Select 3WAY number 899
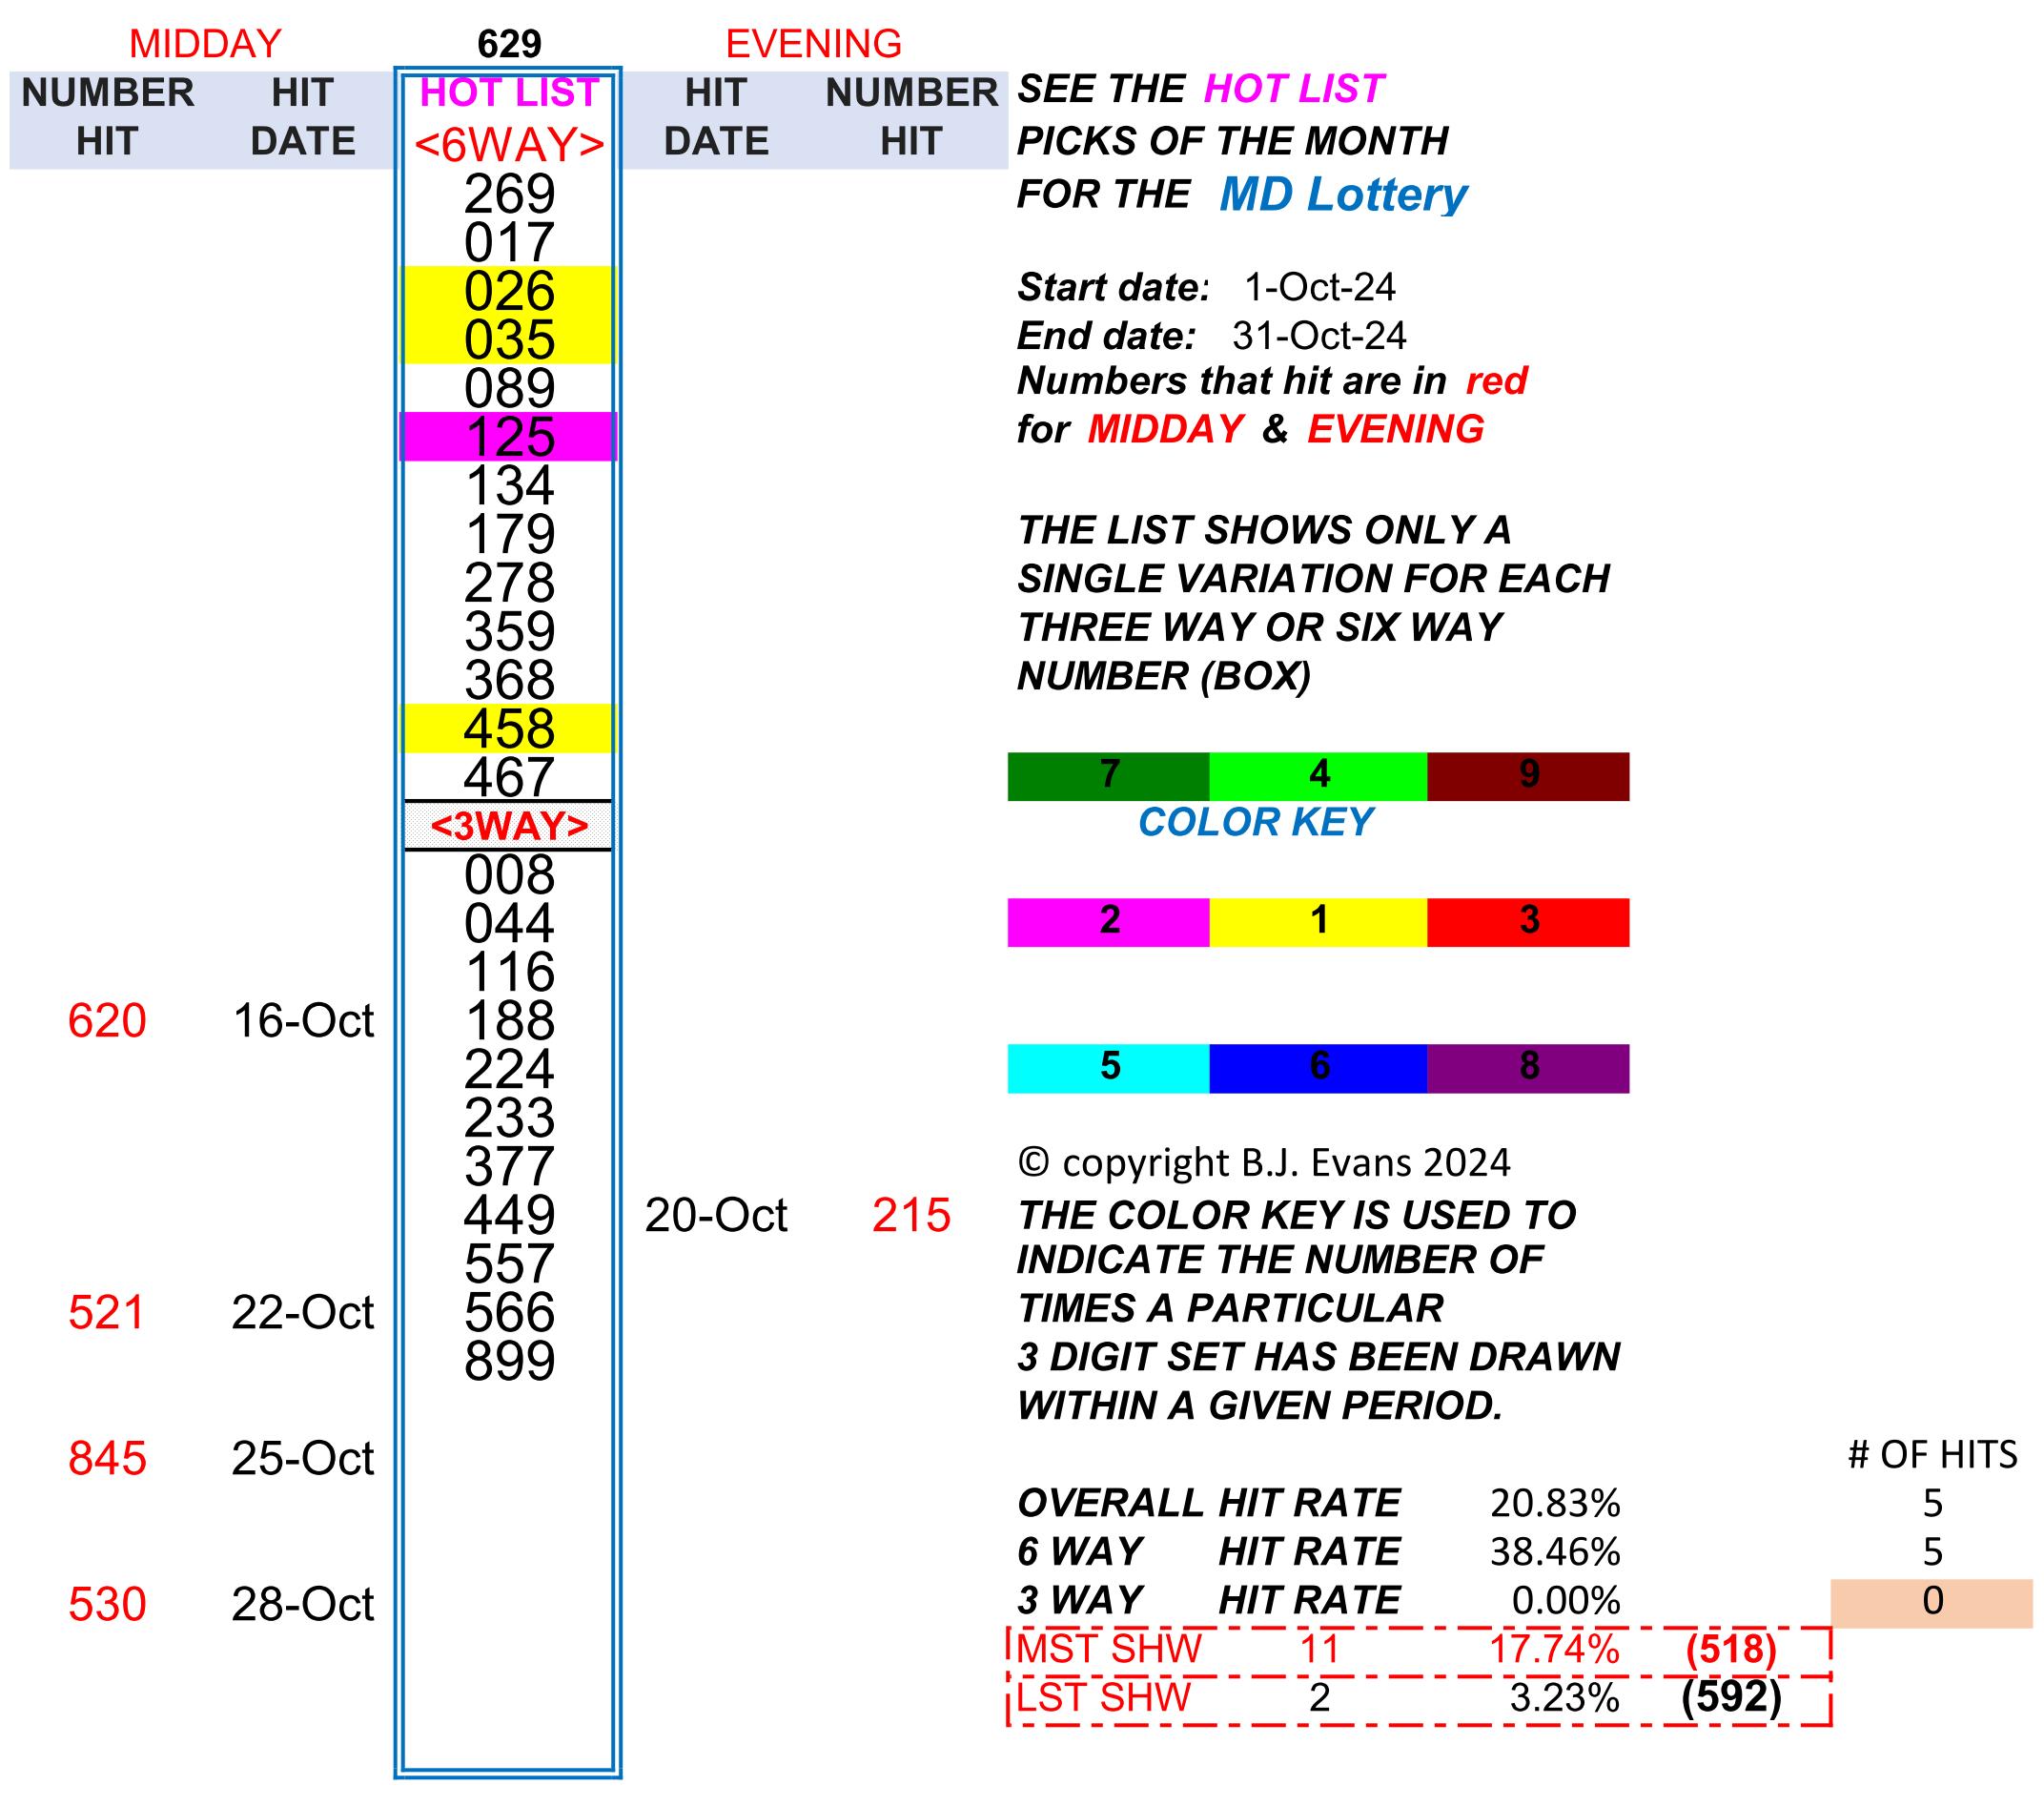 pos(509,1361)
